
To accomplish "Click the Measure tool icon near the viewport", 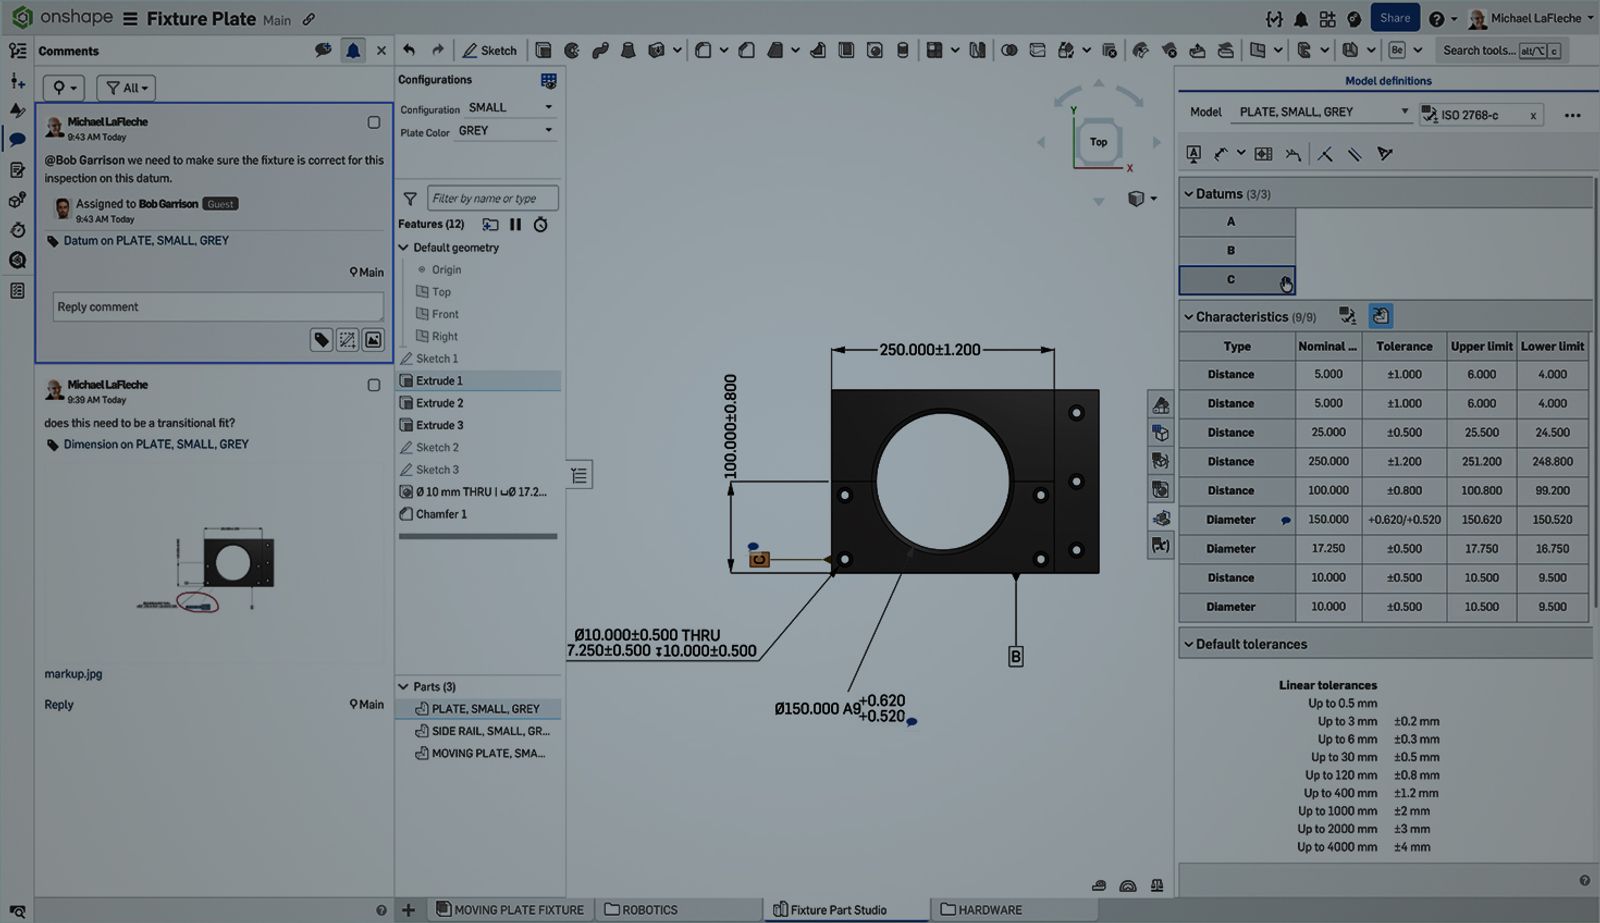I will [1098, 886].
